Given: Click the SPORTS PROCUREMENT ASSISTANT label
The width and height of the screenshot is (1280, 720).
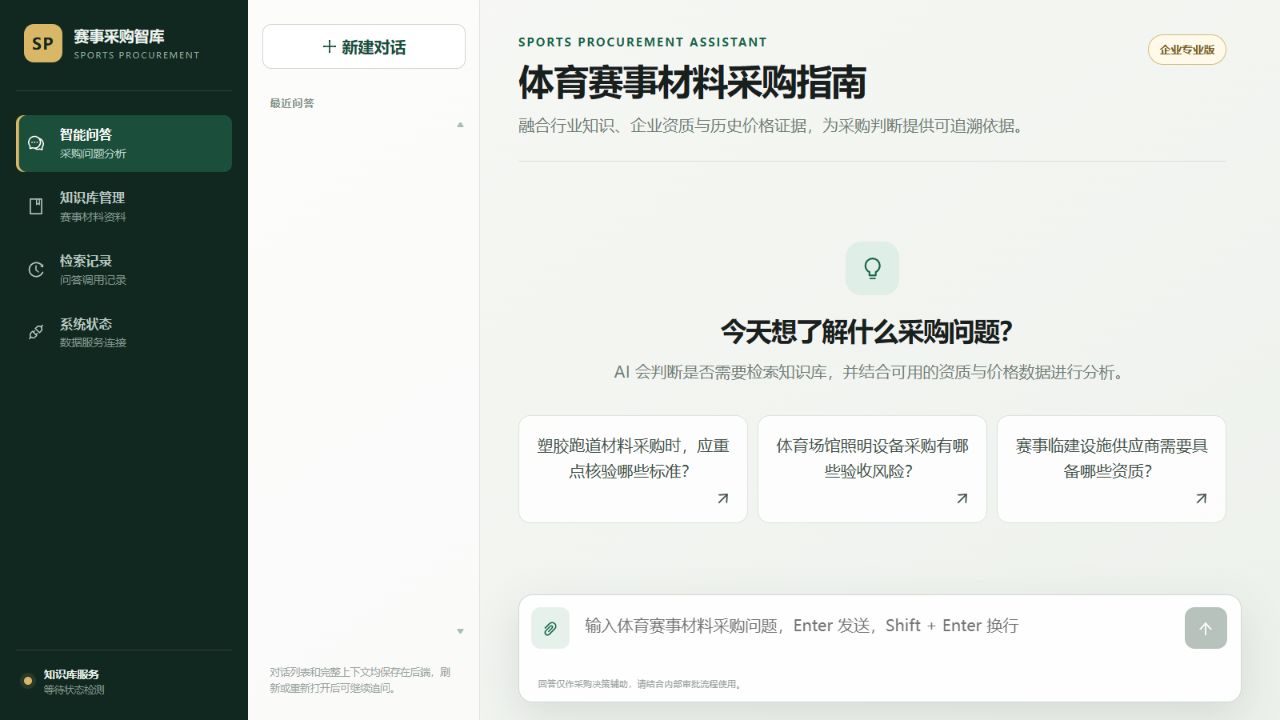Looking at the screenshot, I should point(643,42).
